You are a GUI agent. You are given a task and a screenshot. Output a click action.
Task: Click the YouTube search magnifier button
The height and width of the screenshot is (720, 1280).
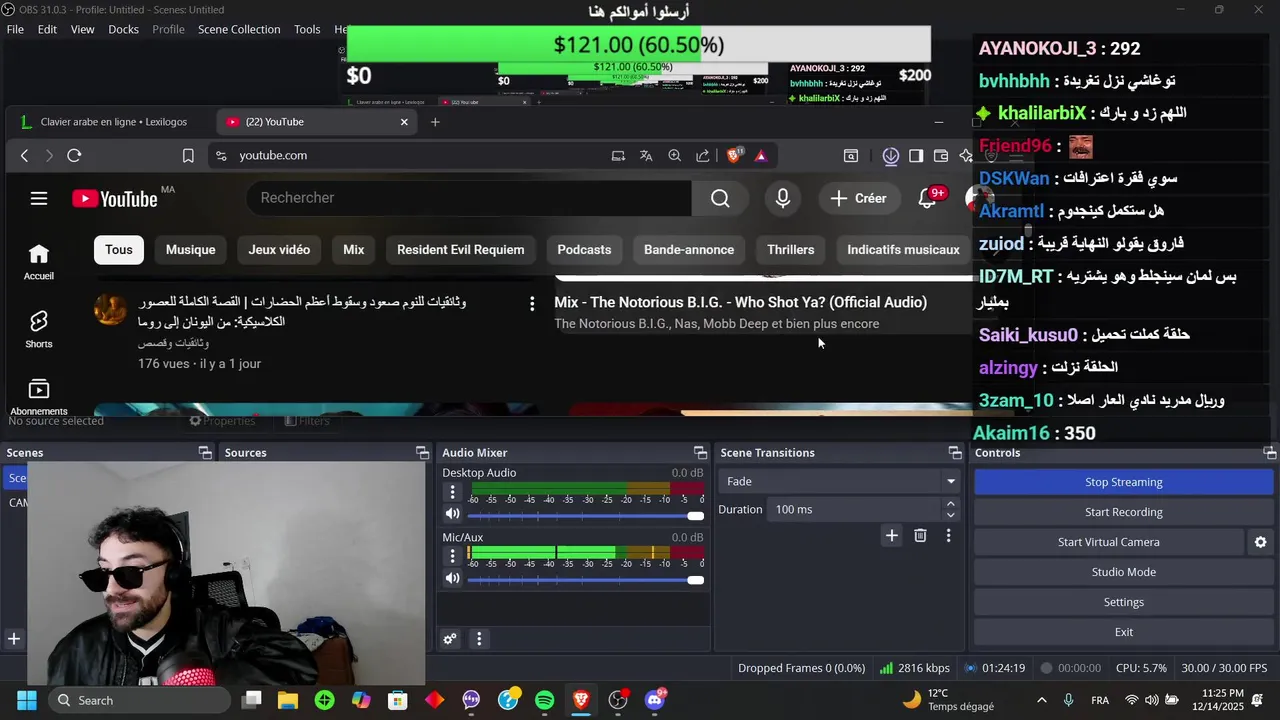point(720,198)
